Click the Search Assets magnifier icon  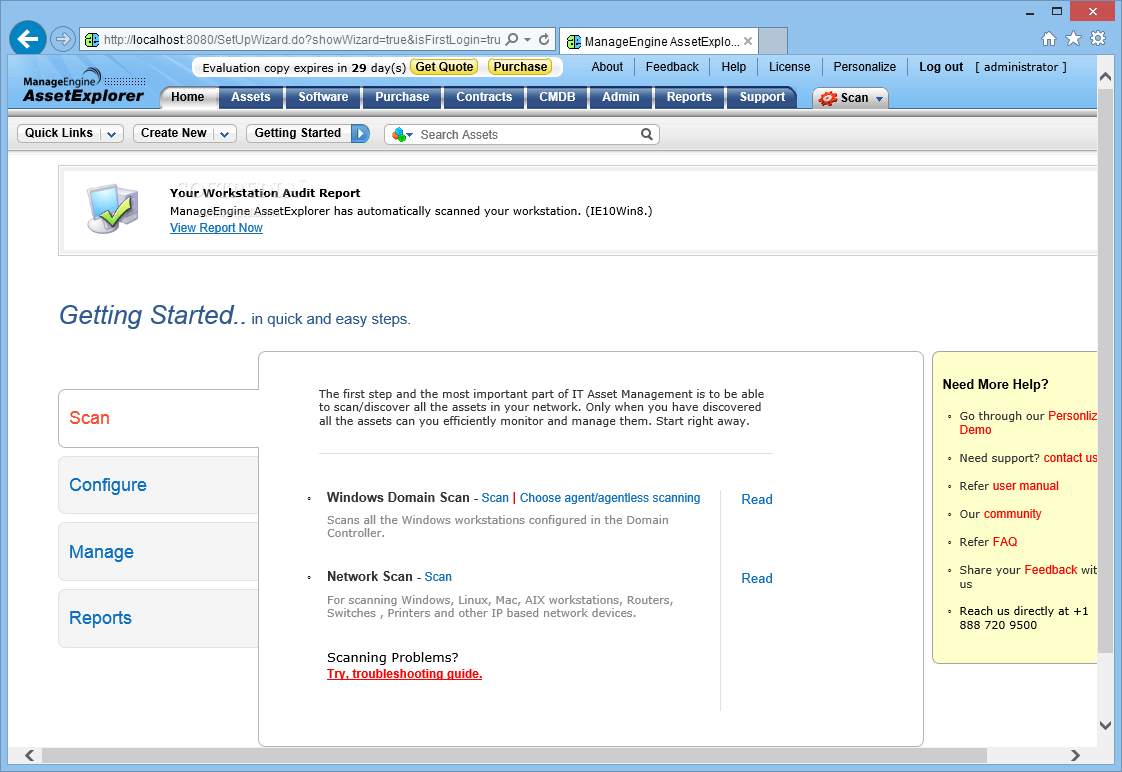pyautogui.click(x=647, y=134)
